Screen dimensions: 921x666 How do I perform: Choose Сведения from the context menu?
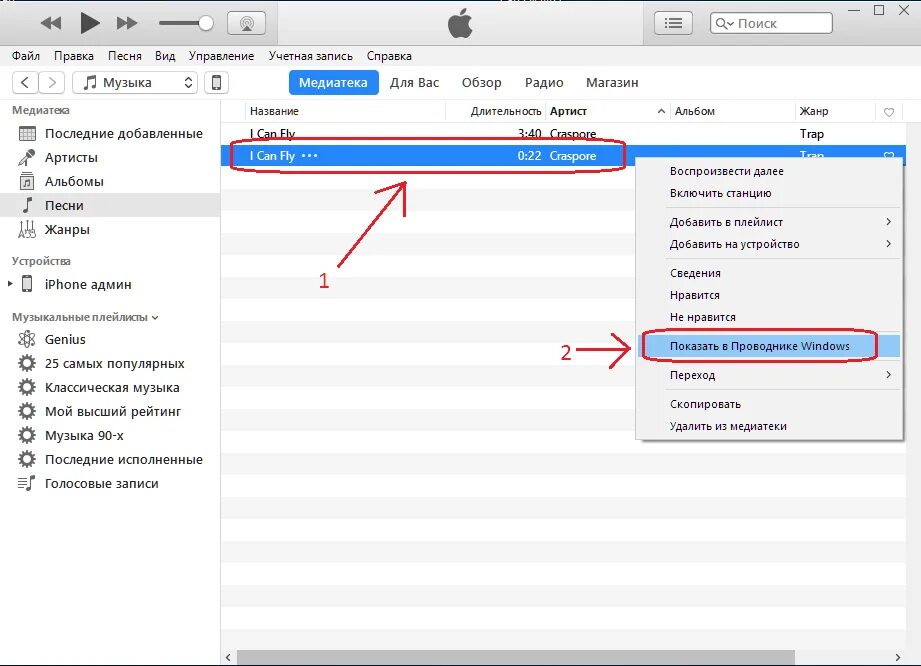point(769,273)
